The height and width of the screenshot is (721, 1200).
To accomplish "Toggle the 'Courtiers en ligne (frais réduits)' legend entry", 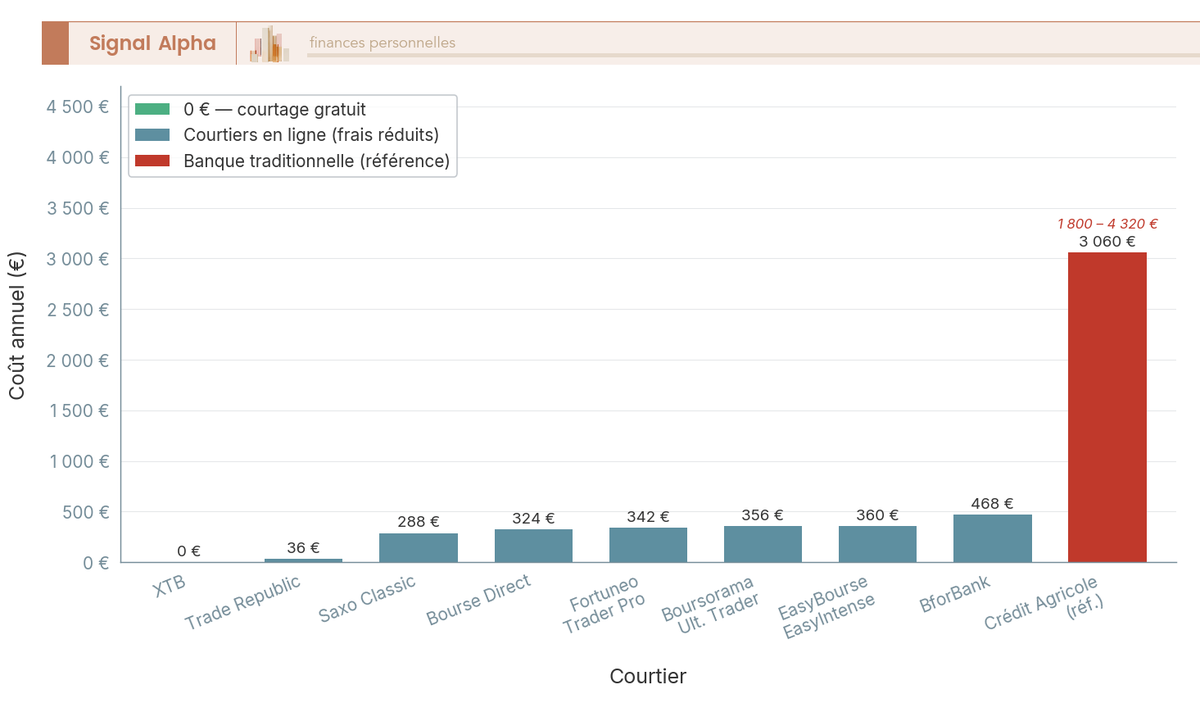I will [311, 134].
